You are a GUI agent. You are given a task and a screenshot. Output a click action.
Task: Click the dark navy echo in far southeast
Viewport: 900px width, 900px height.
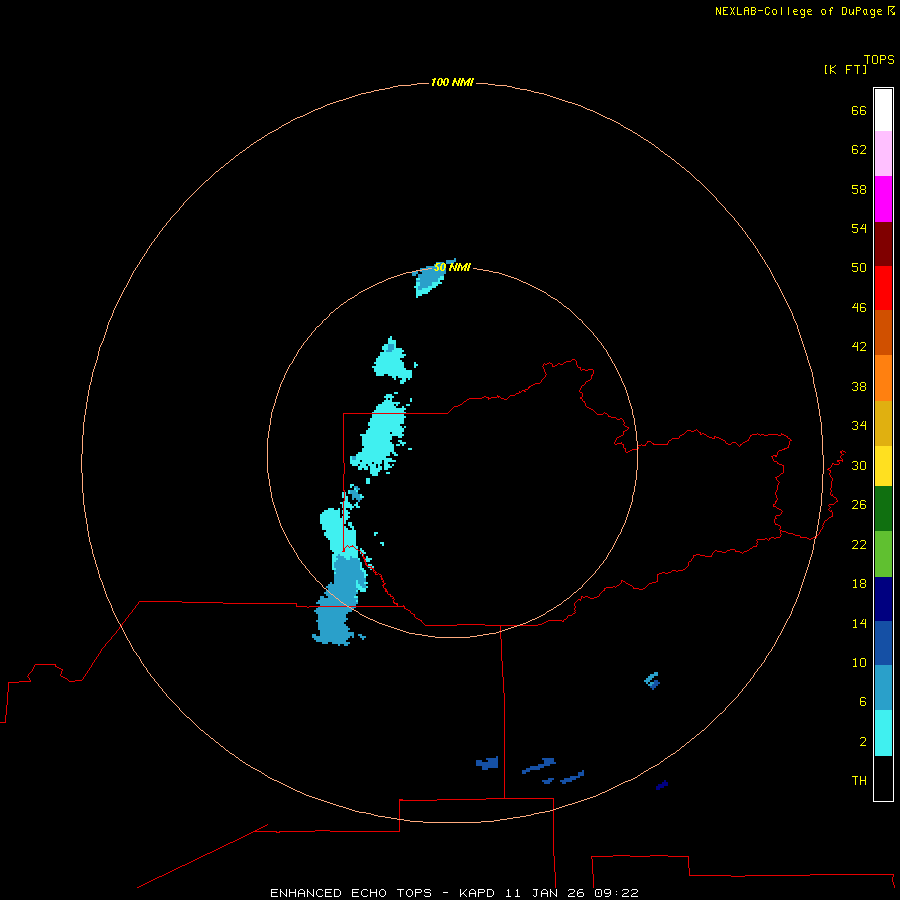click(x=662, y=785)
